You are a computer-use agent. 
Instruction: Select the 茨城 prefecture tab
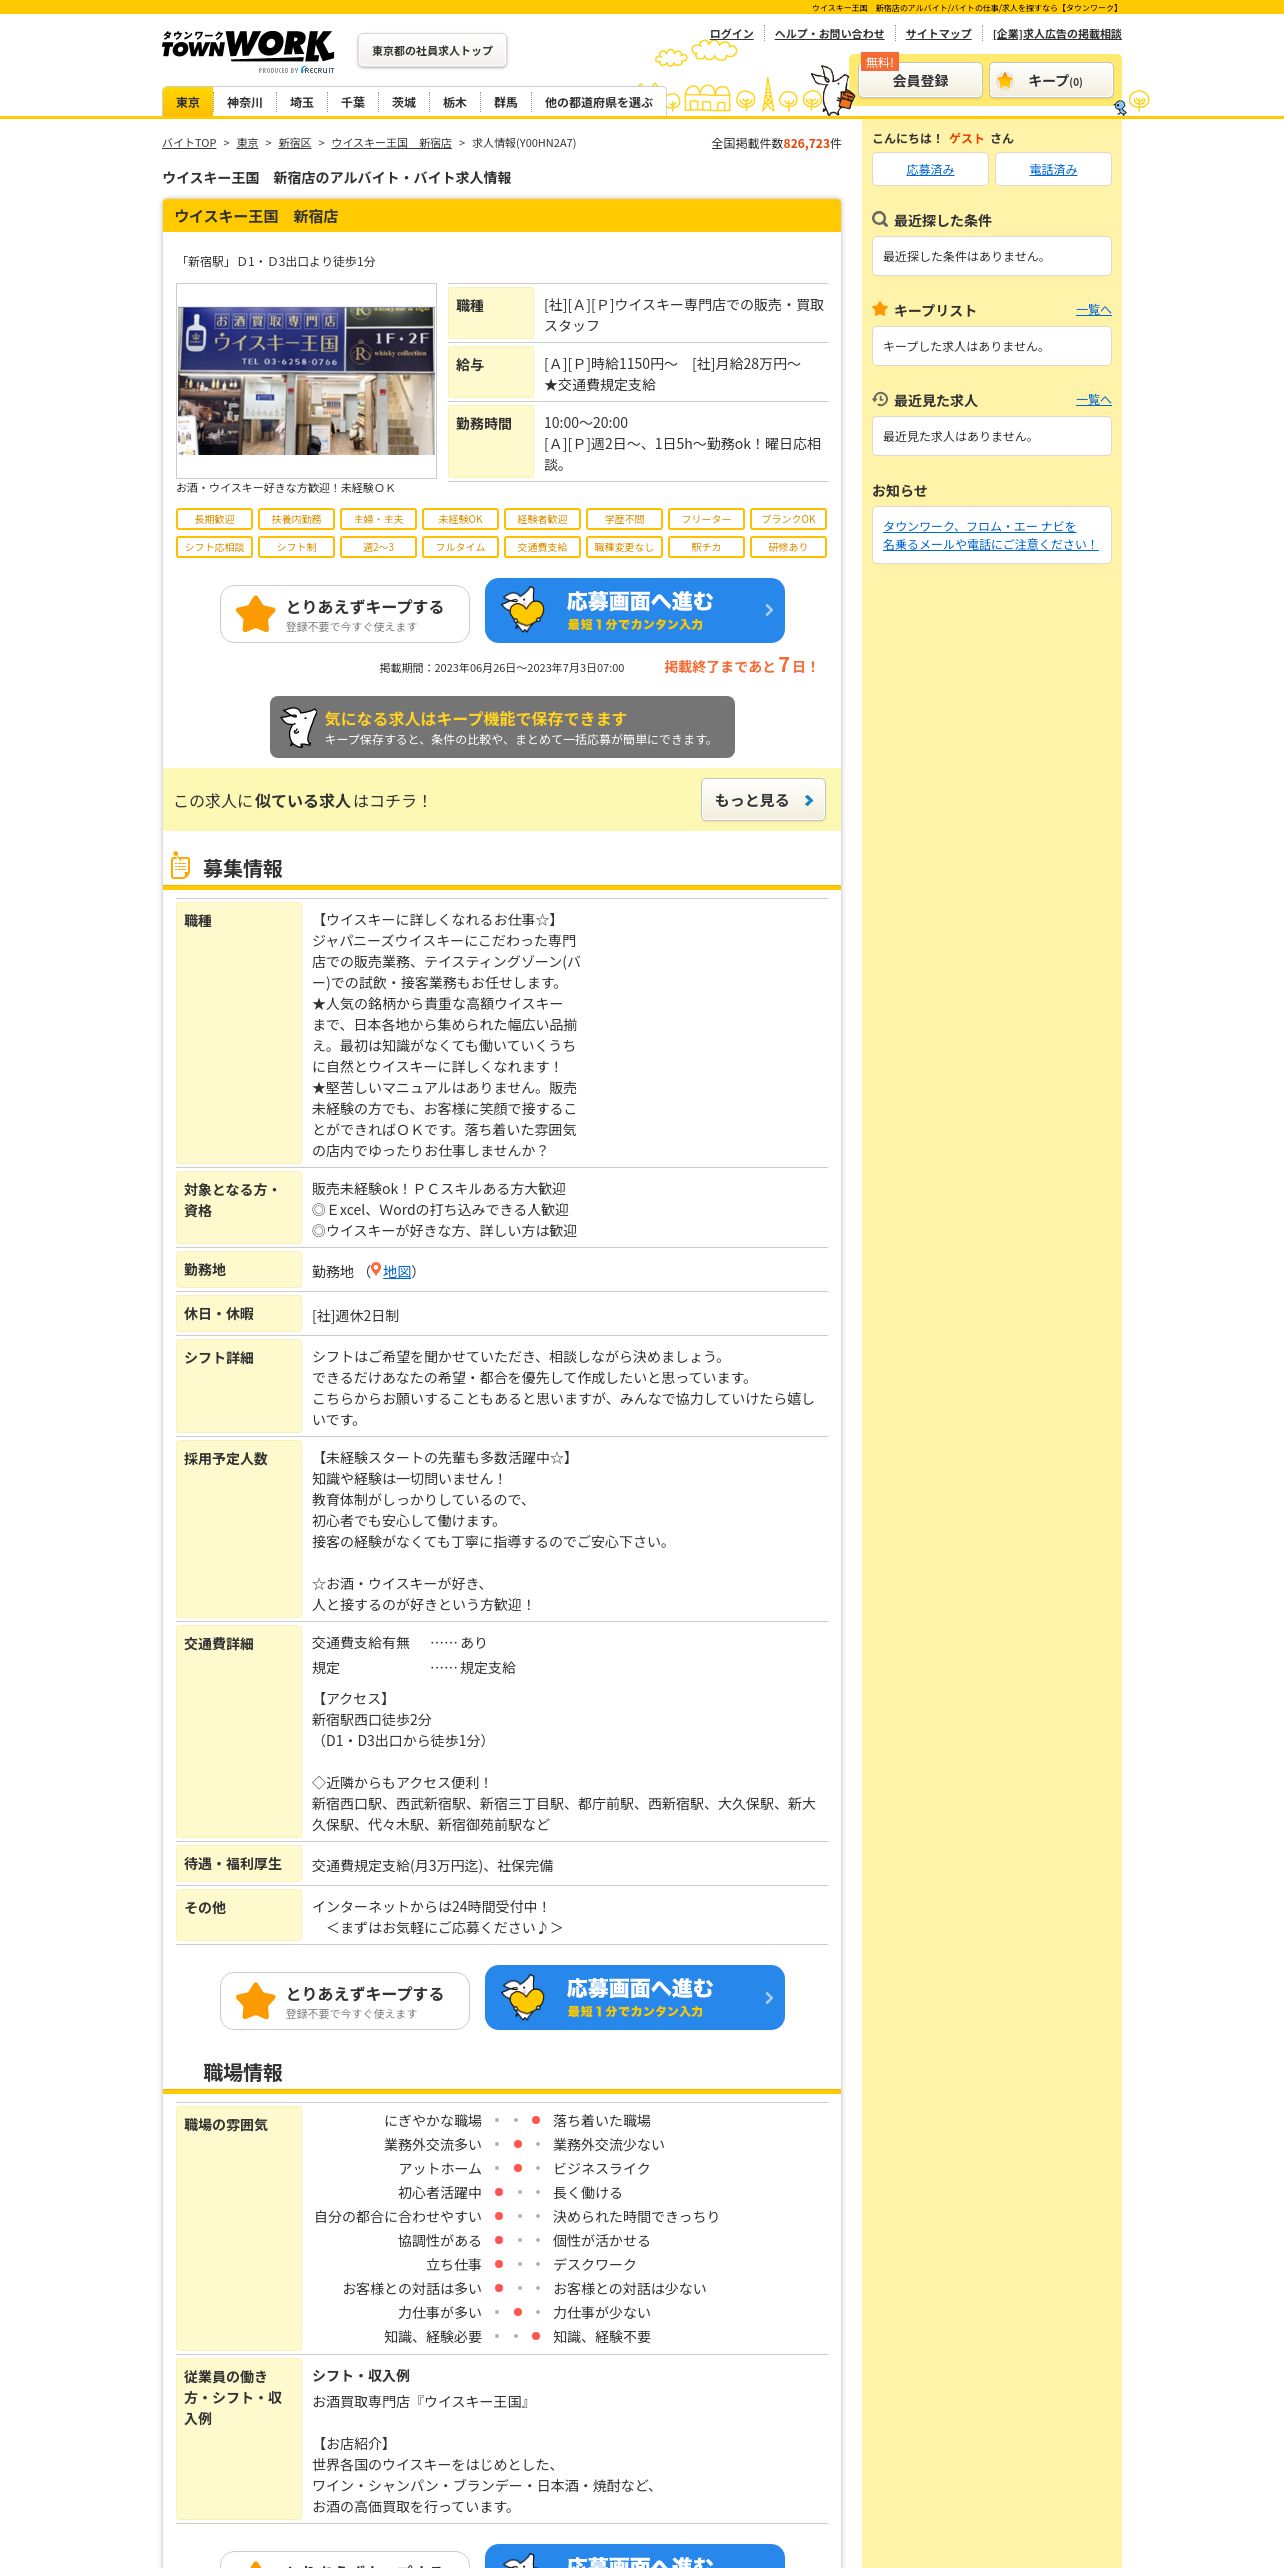(403, 102)
